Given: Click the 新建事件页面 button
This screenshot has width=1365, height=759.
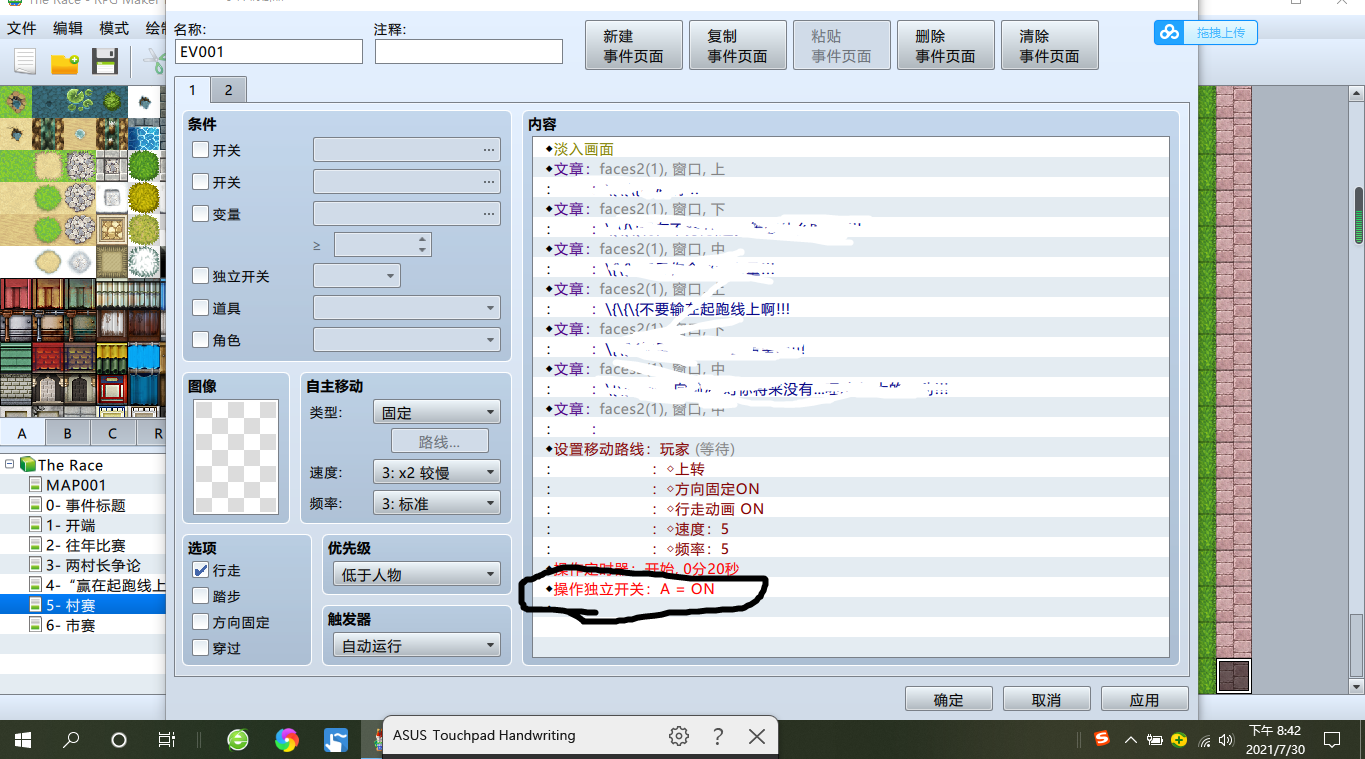Looking at the screenshot, I should click(x=634, y=46).
